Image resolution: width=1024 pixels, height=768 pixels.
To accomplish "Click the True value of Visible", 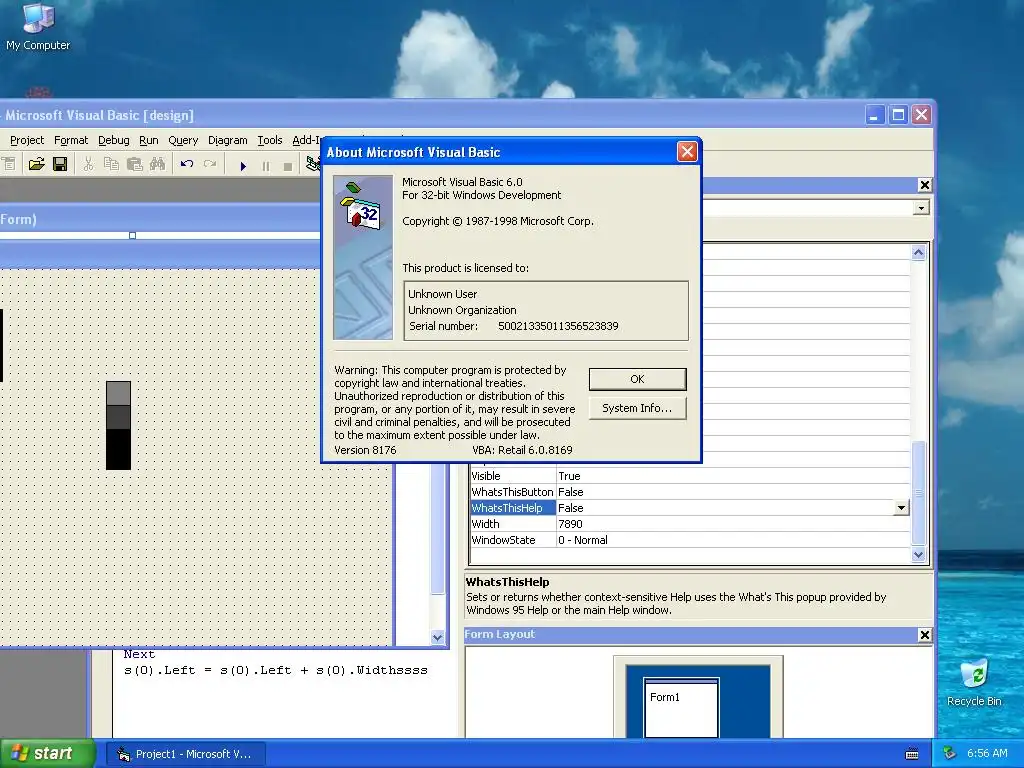I will coord(569,476).
